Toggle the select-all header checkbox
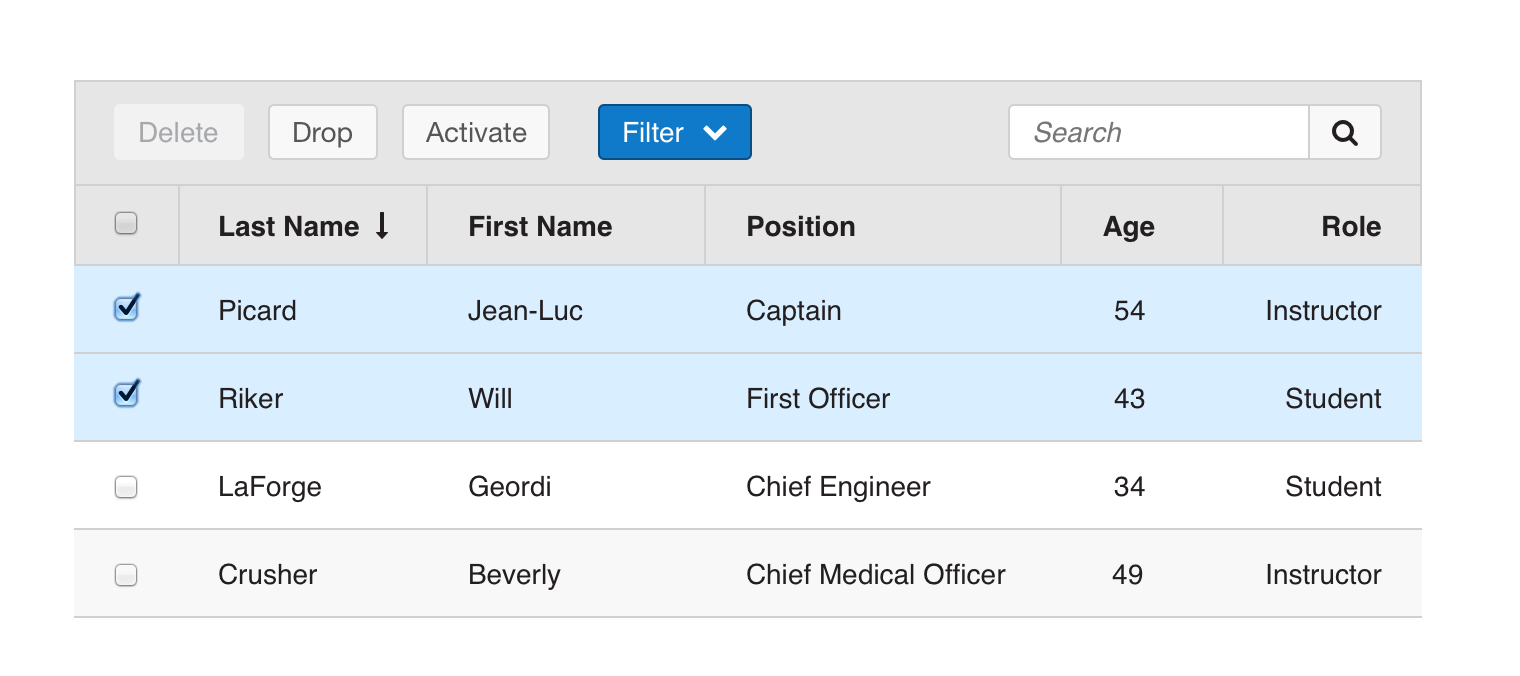 pyautogui.click(x=126, y=223)
